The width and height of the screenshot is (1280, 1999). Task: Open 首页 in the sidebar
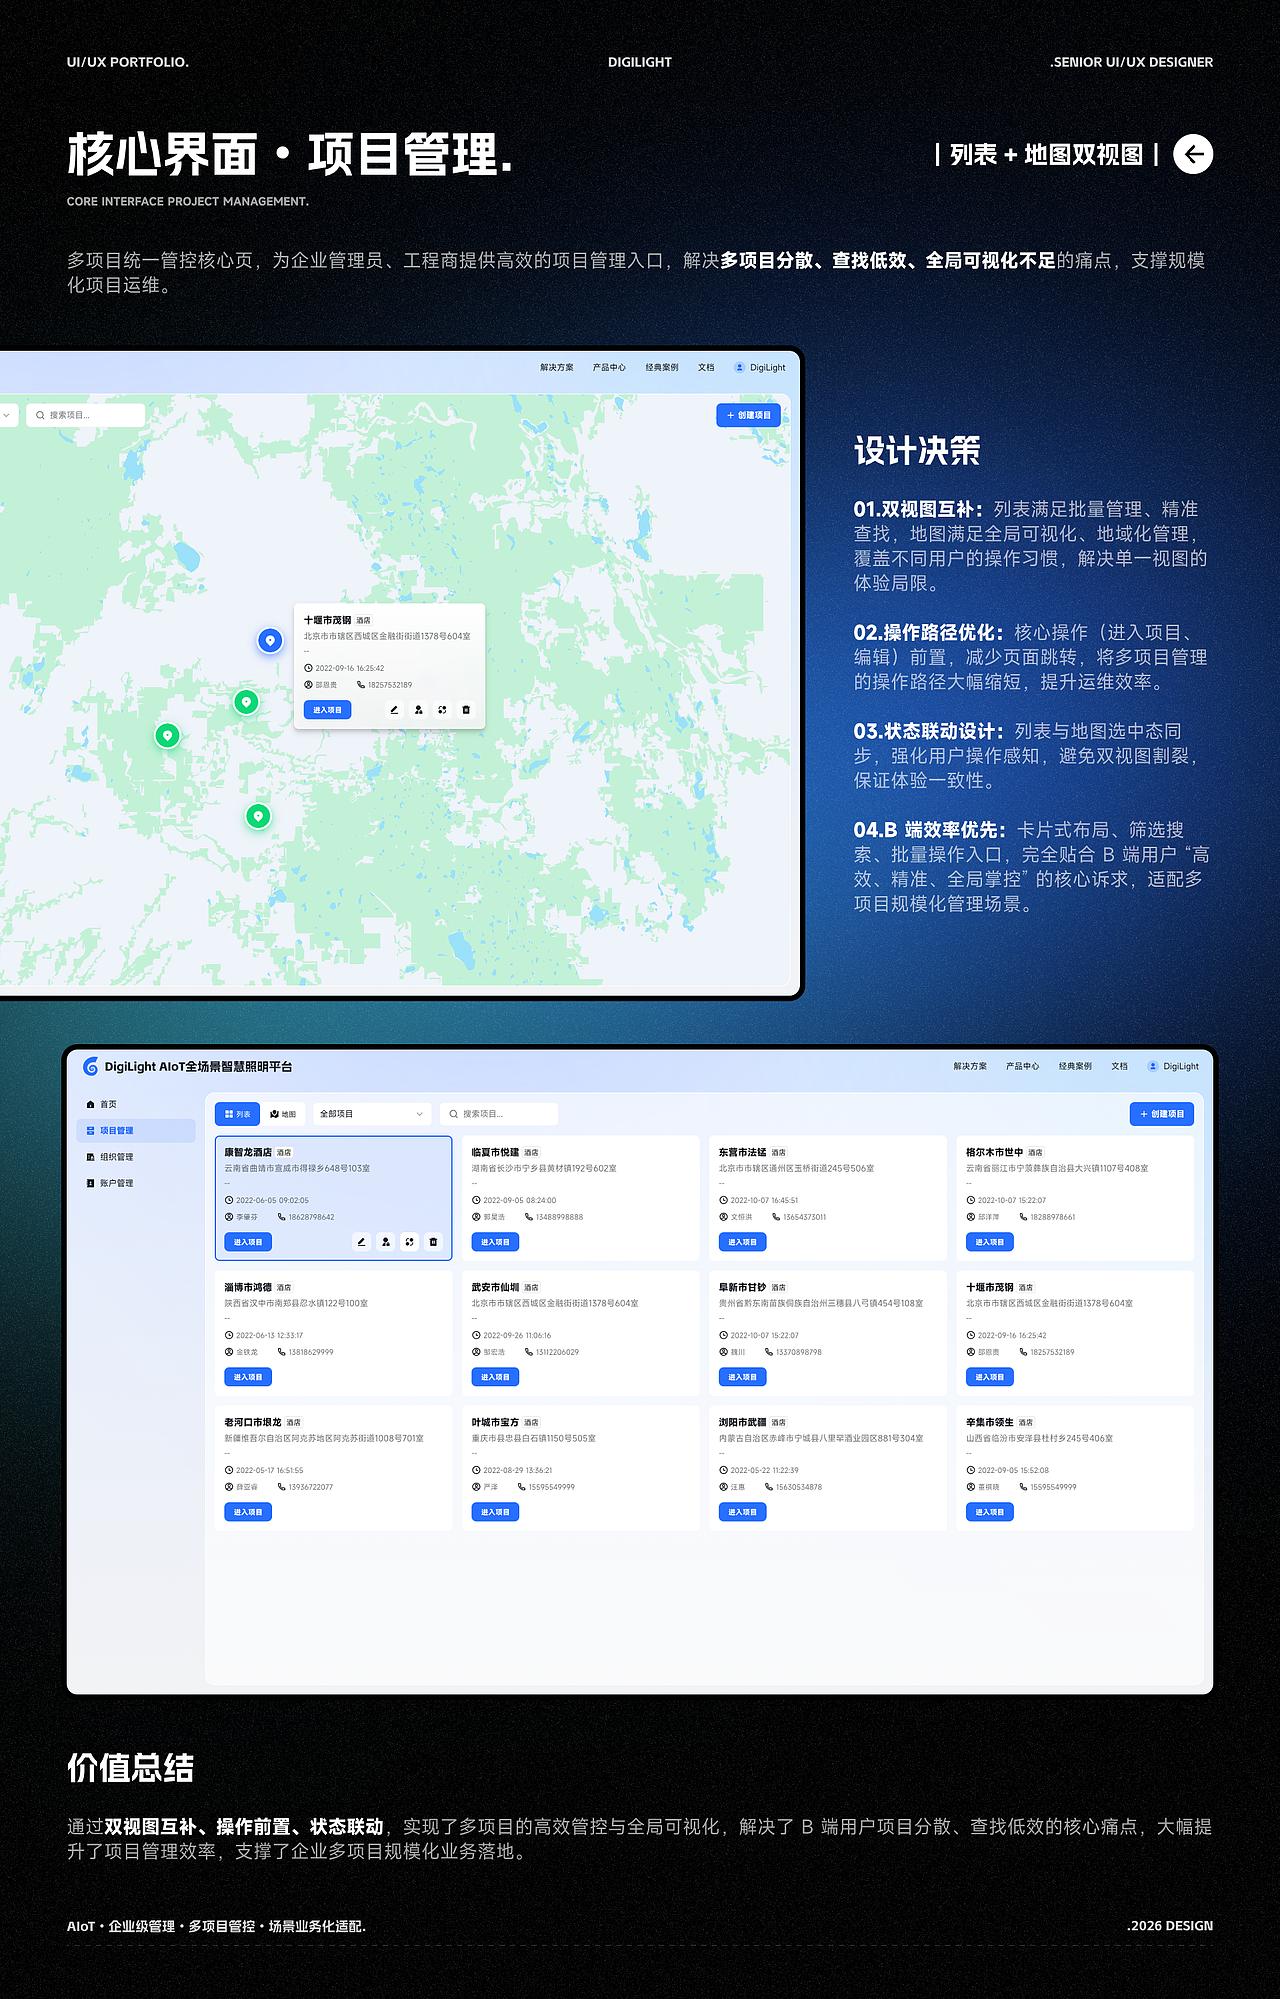[x=136, y=1105]
